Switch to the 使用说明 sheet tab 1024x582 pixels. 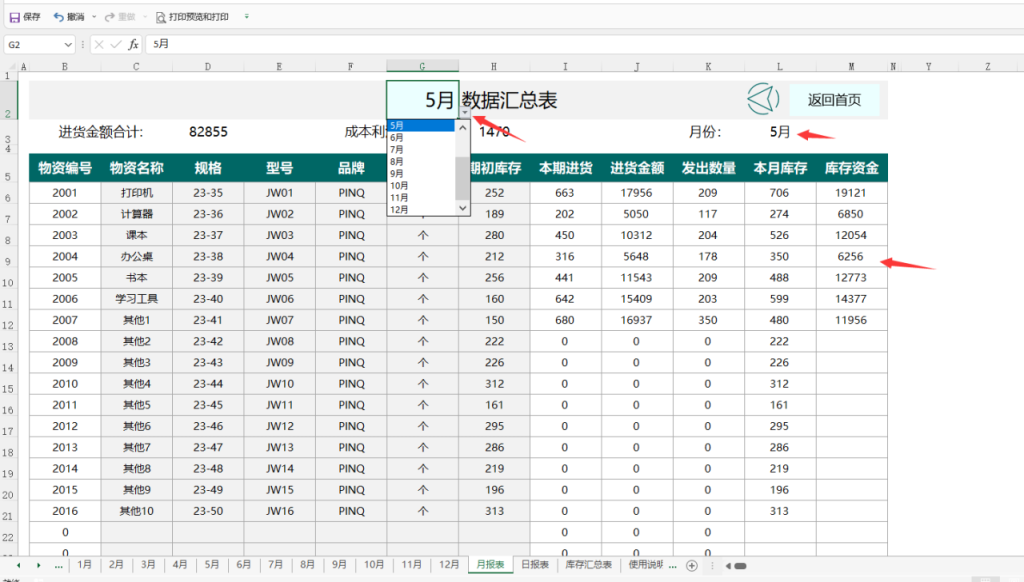(645, 565)
